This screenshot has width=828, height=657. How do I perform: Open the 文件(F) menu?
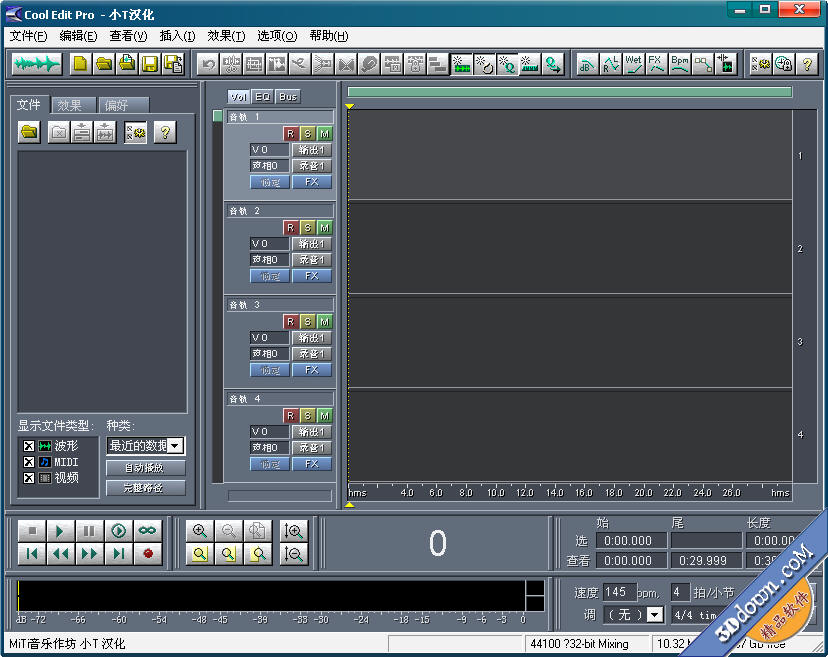click(x=29, y=36)
